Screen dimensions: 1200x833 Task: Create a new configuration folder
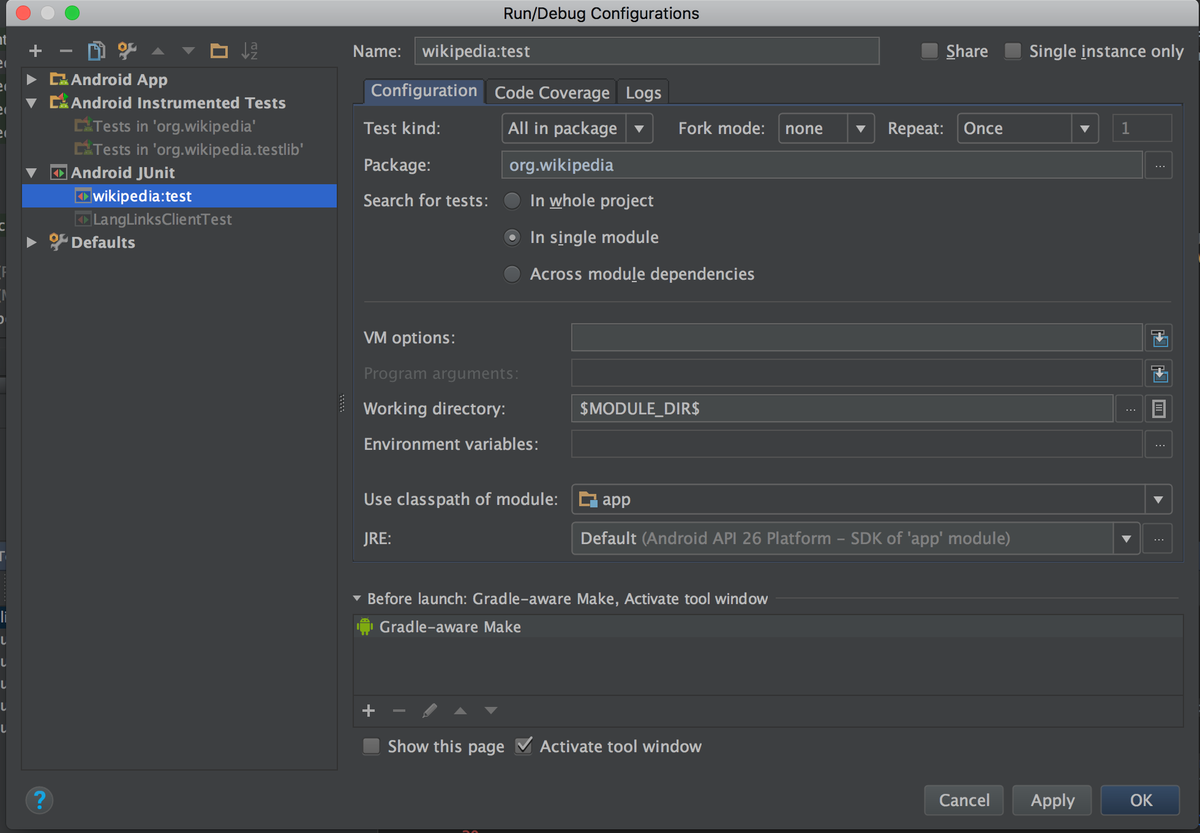[219, 50]
